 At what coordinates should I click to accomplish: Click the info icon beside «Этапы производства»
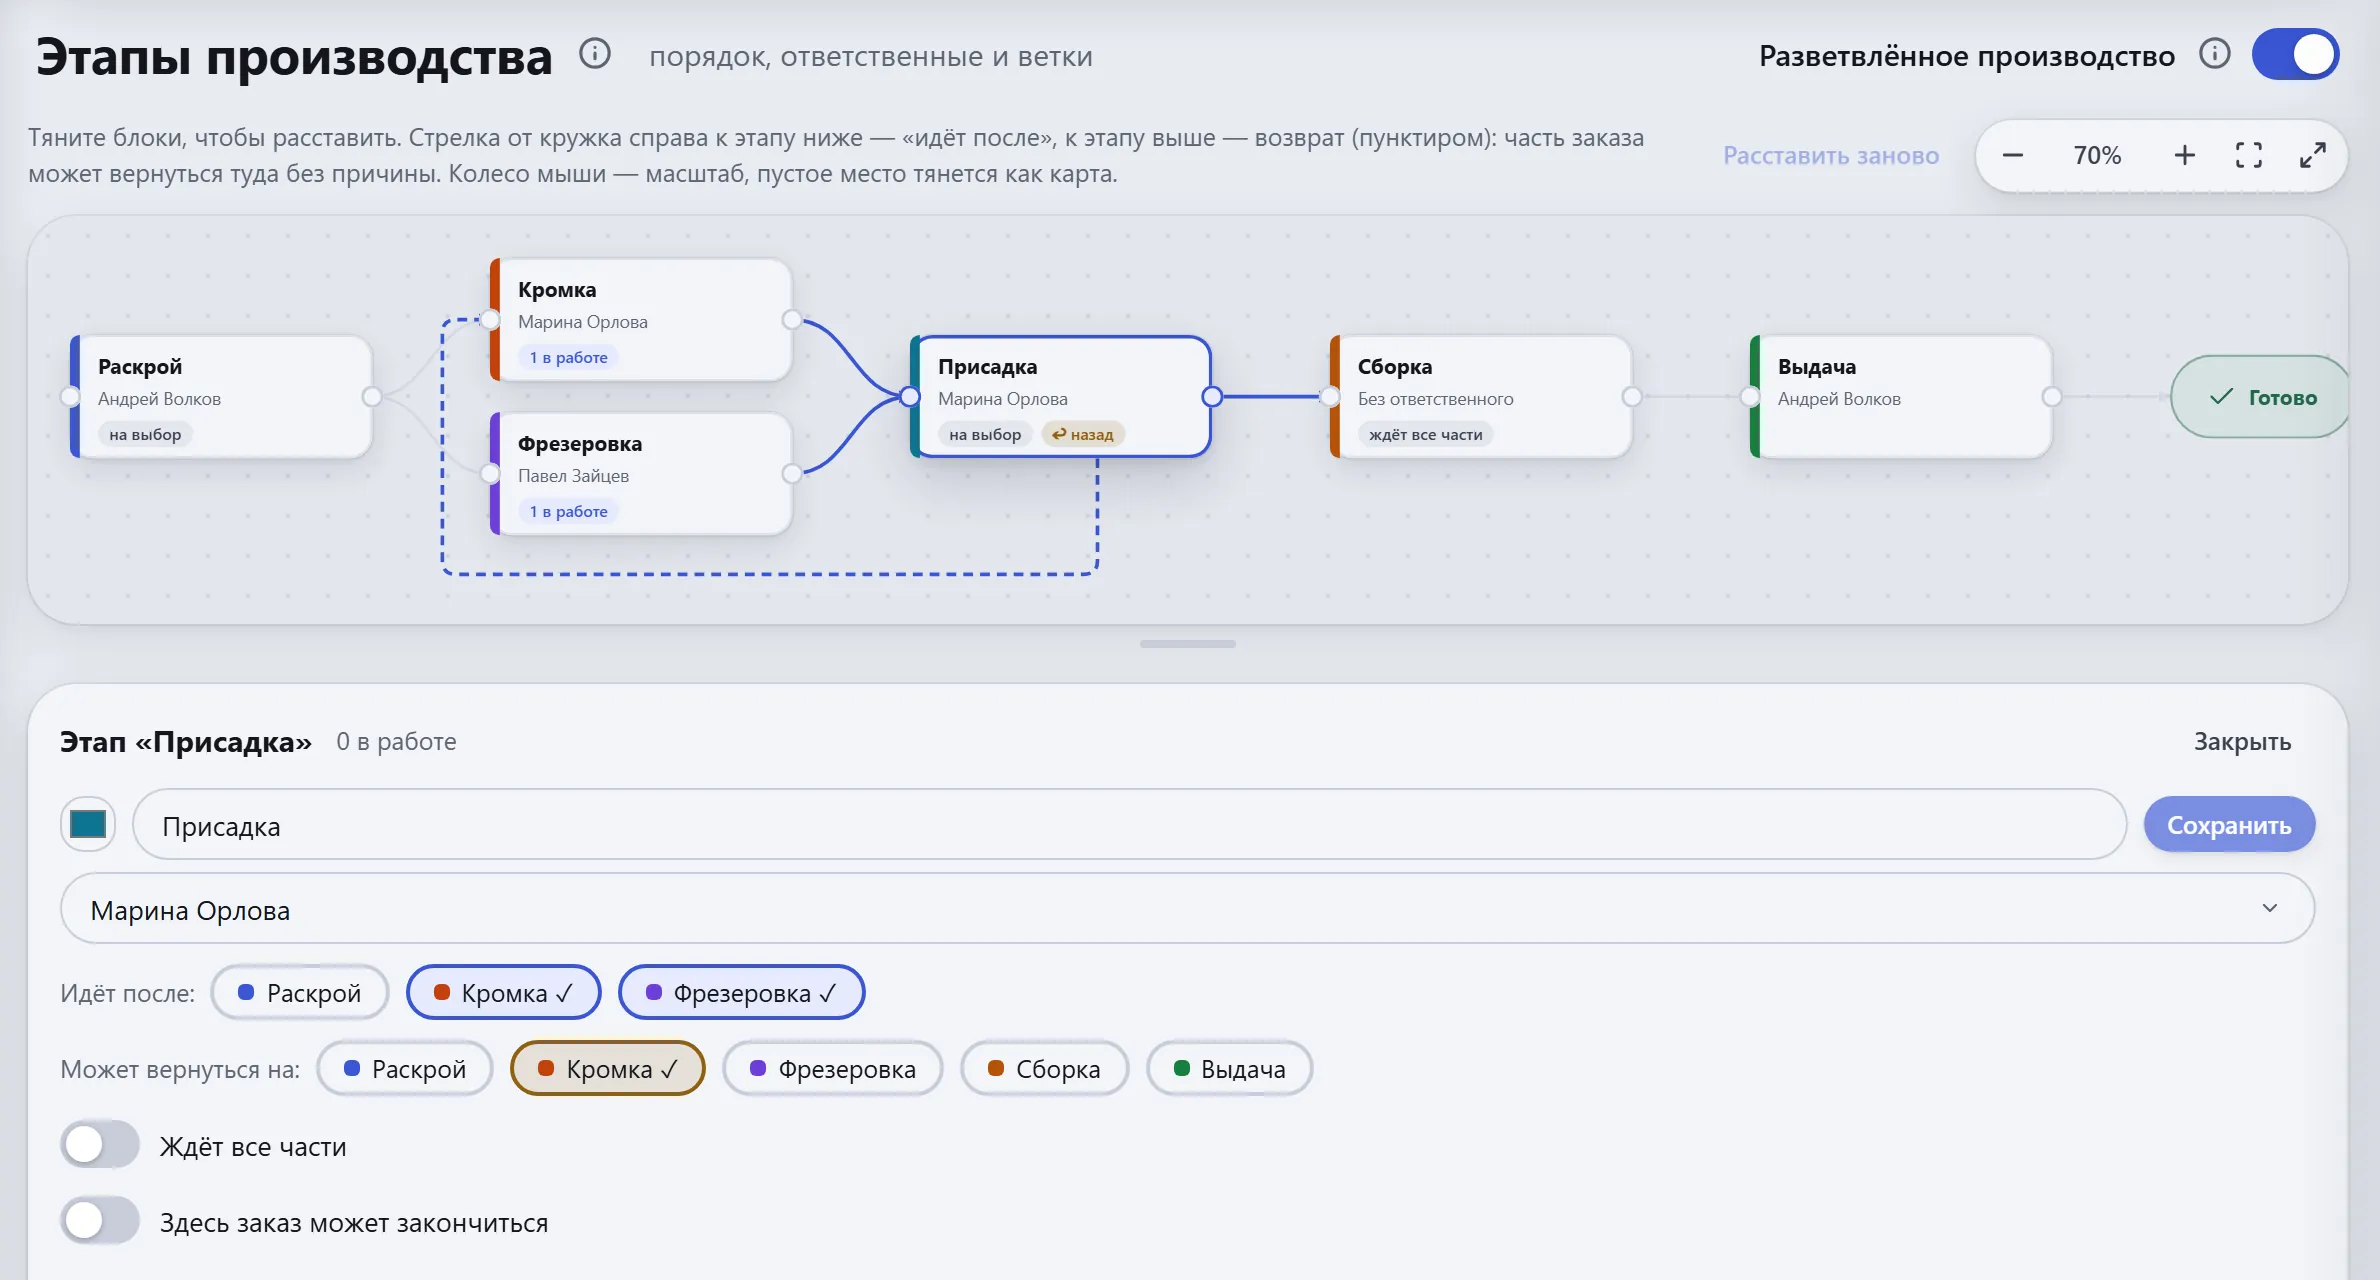595,54
